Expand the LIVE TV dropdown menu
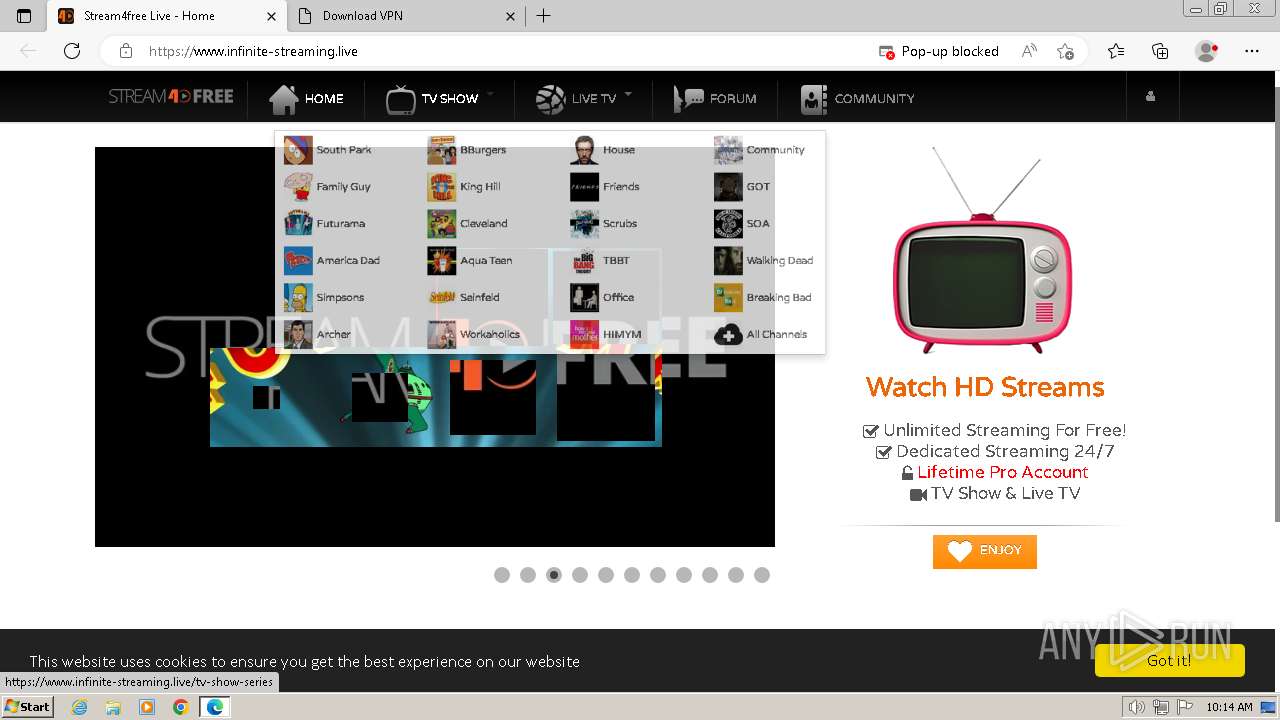Screen dimensions: 1280x720 [x=584, y=98]
